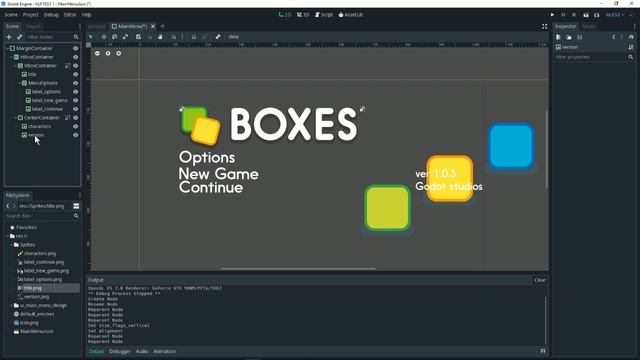Select the Select Mode arrow tool

[91, 37]
